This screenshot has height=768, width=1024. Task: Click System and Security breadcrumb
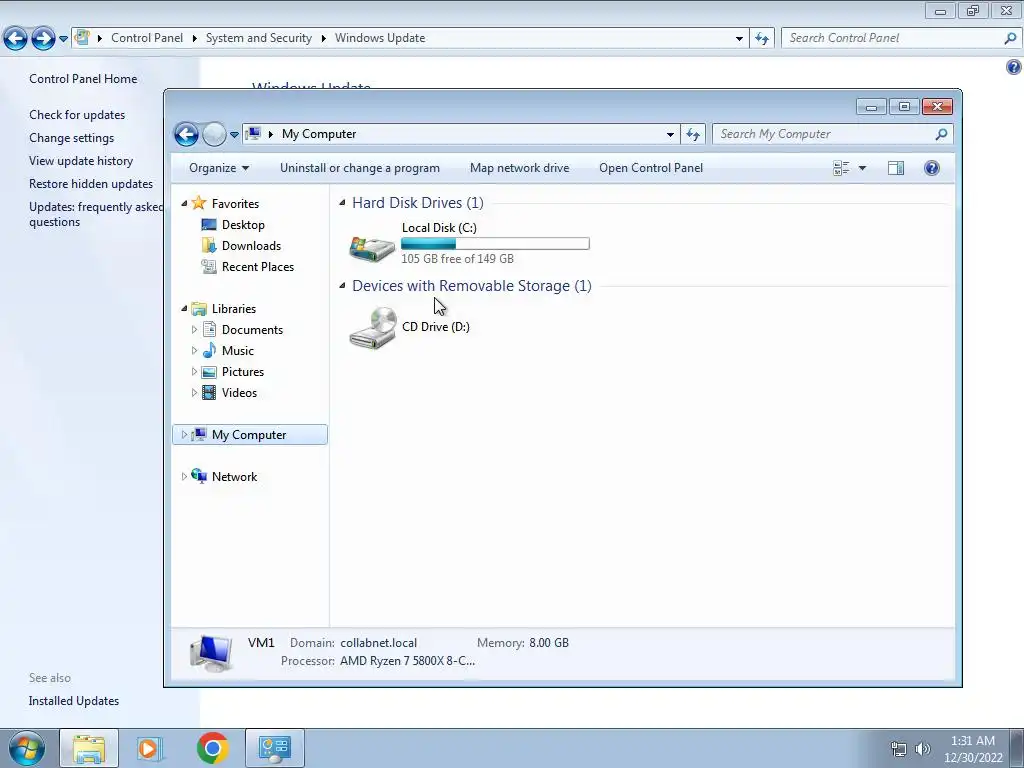point(259,38)
